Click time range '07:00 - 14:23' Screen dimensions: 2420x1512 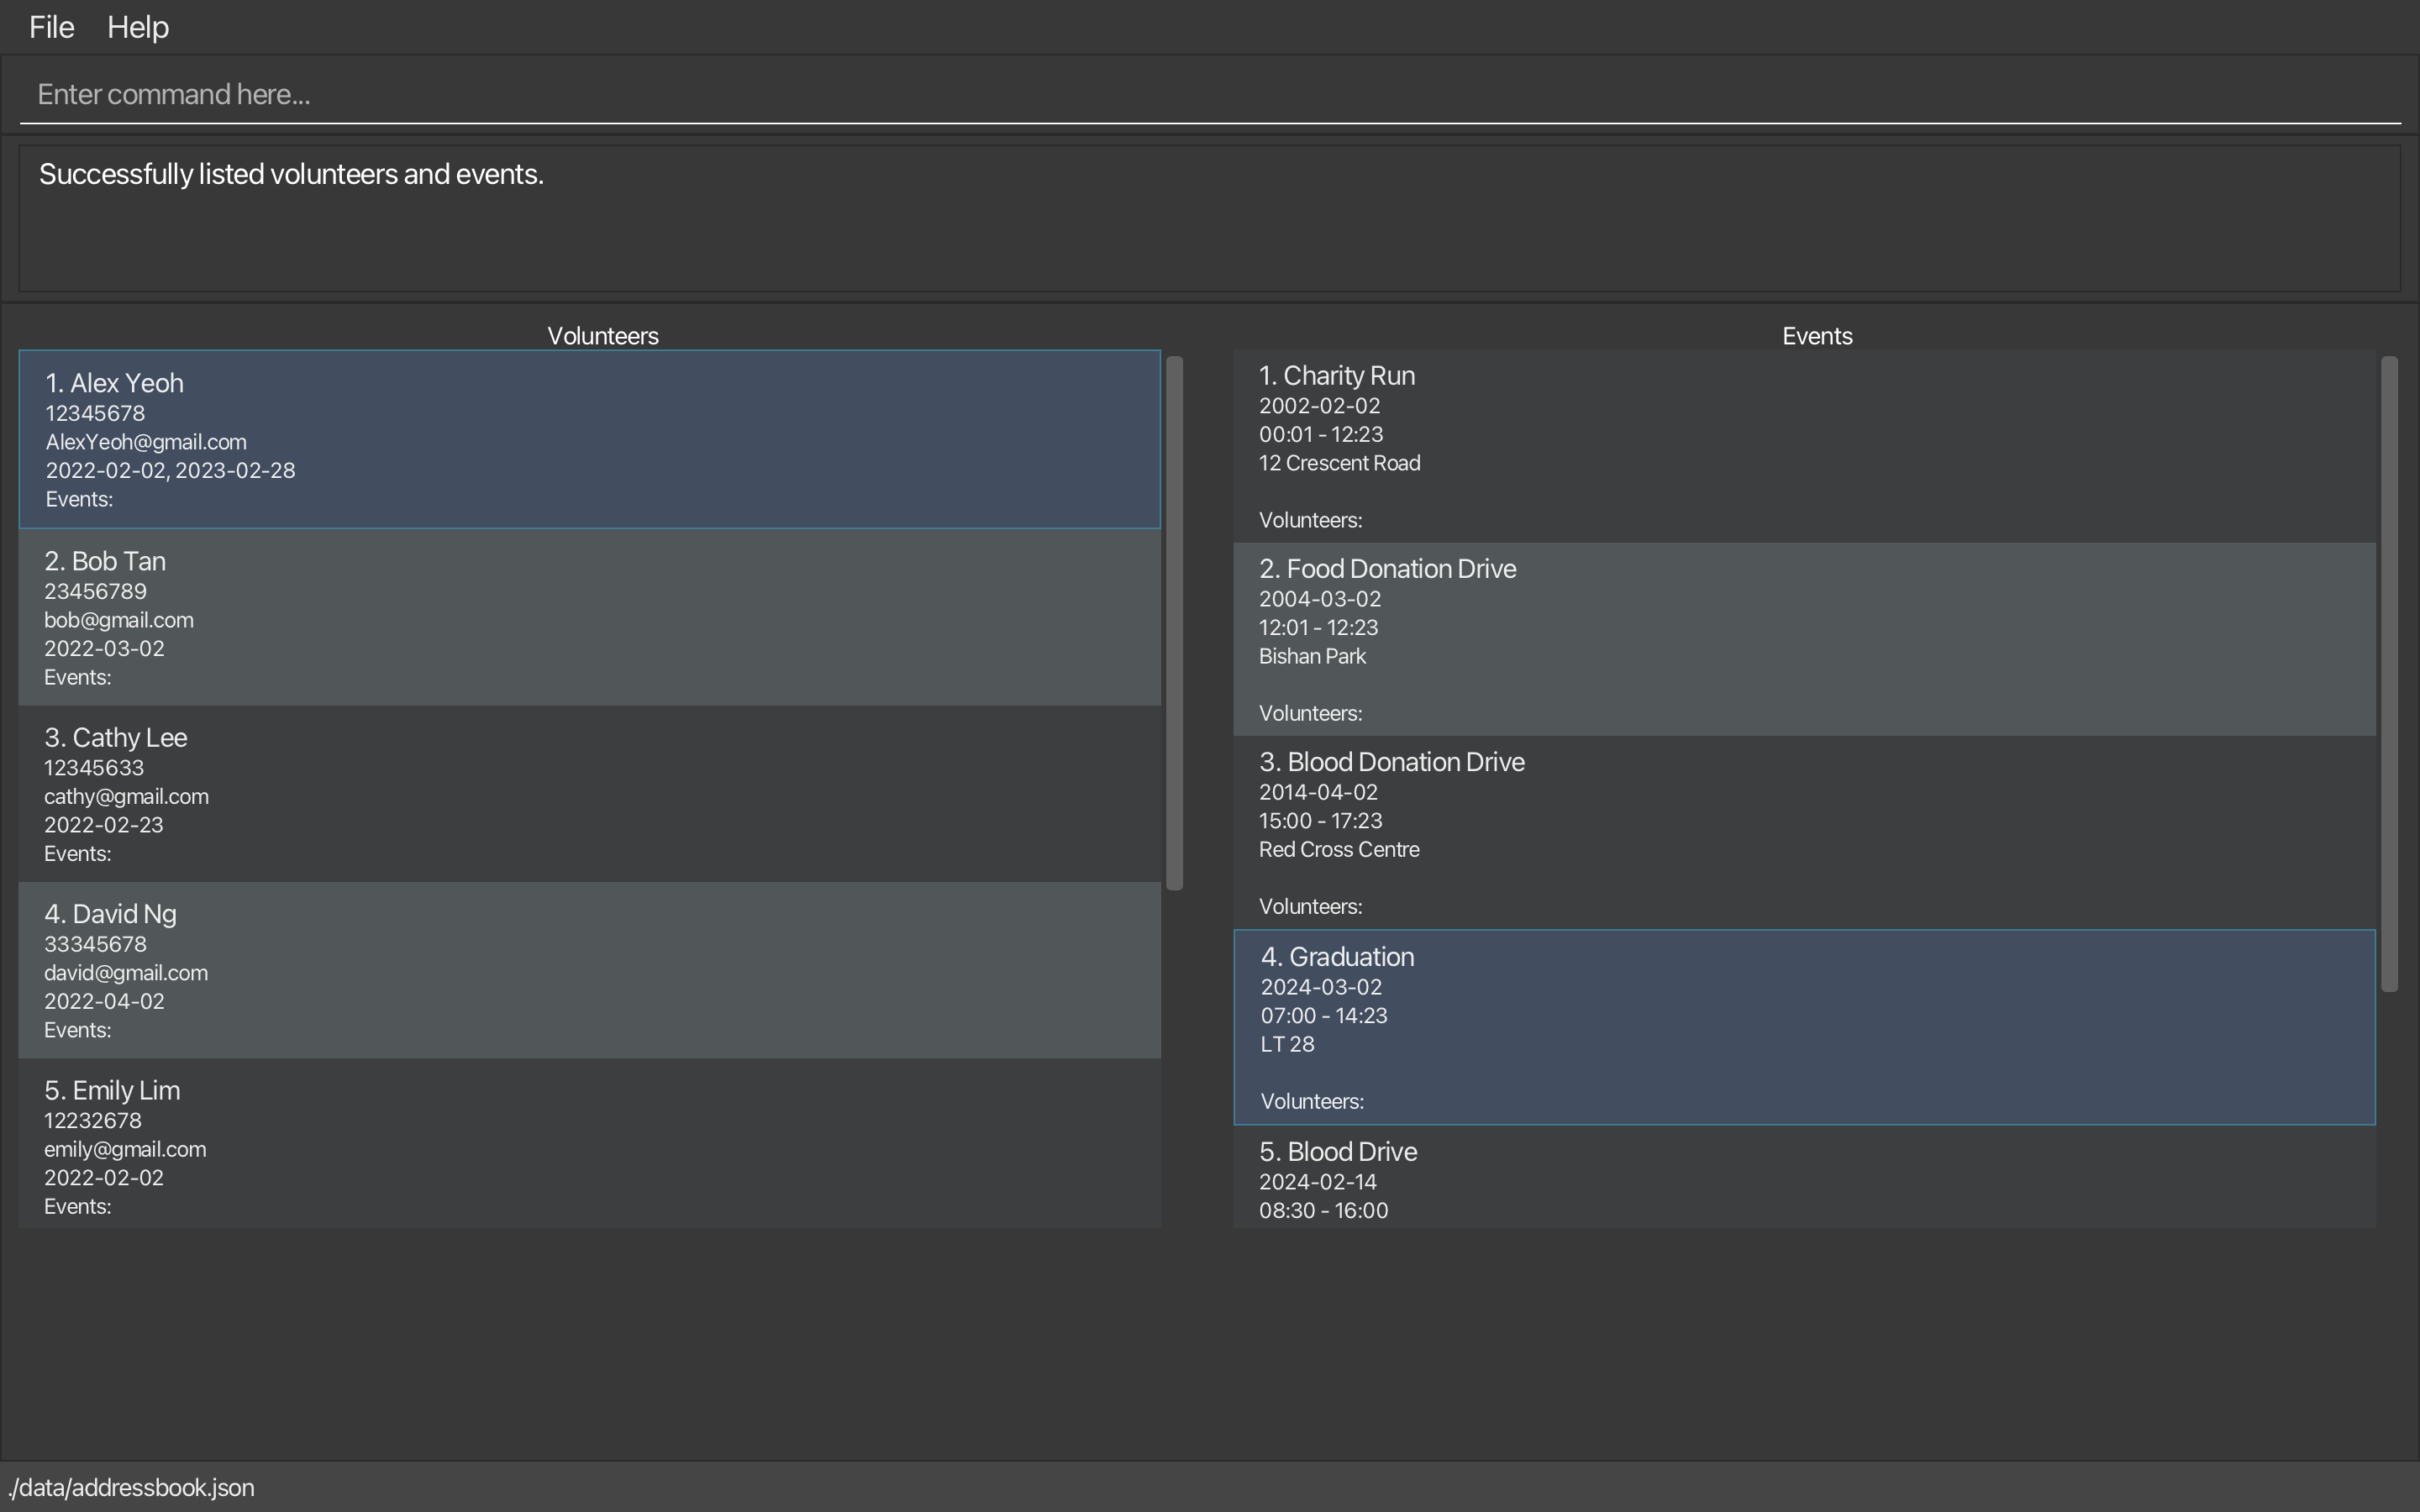click(1324, 1015)
